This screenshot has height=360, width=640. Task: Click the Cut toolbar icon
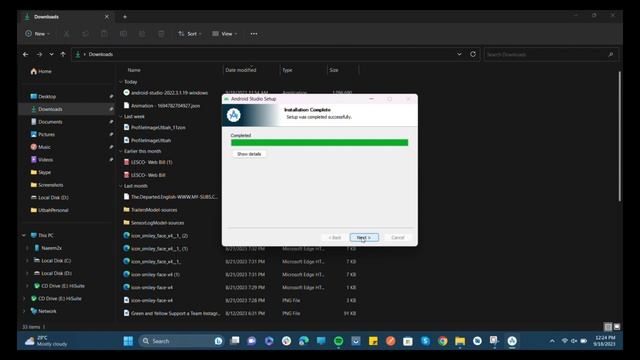click(66, 34)
